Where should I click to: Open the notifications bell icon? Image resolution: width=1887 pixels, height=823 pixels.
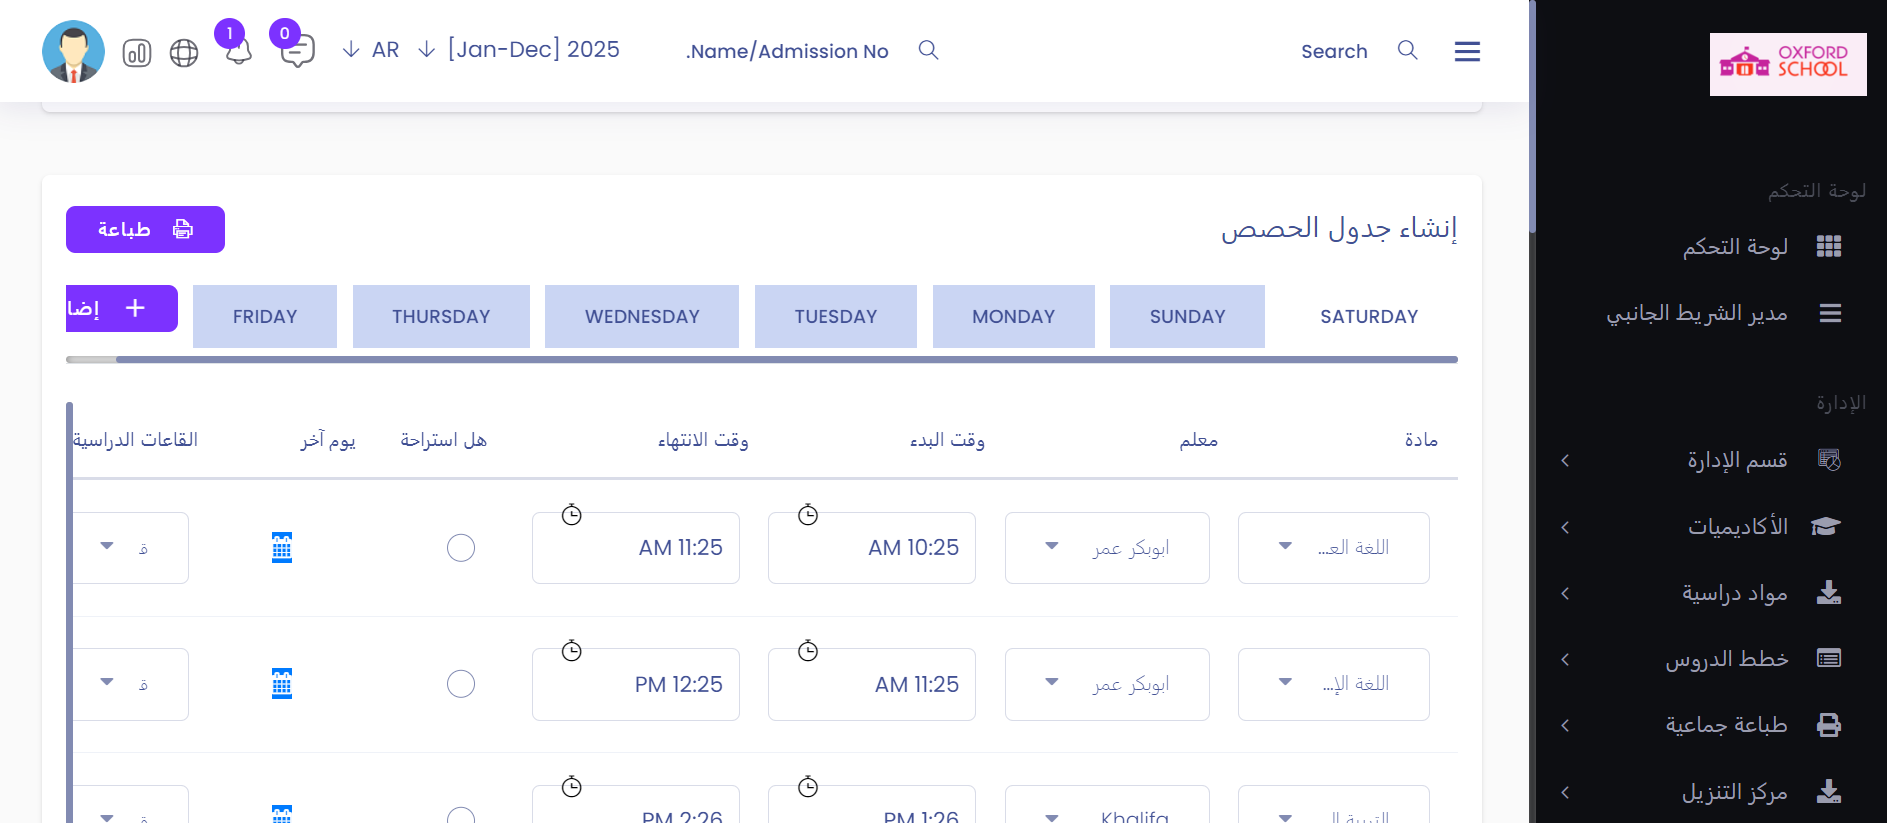point(238,51)
